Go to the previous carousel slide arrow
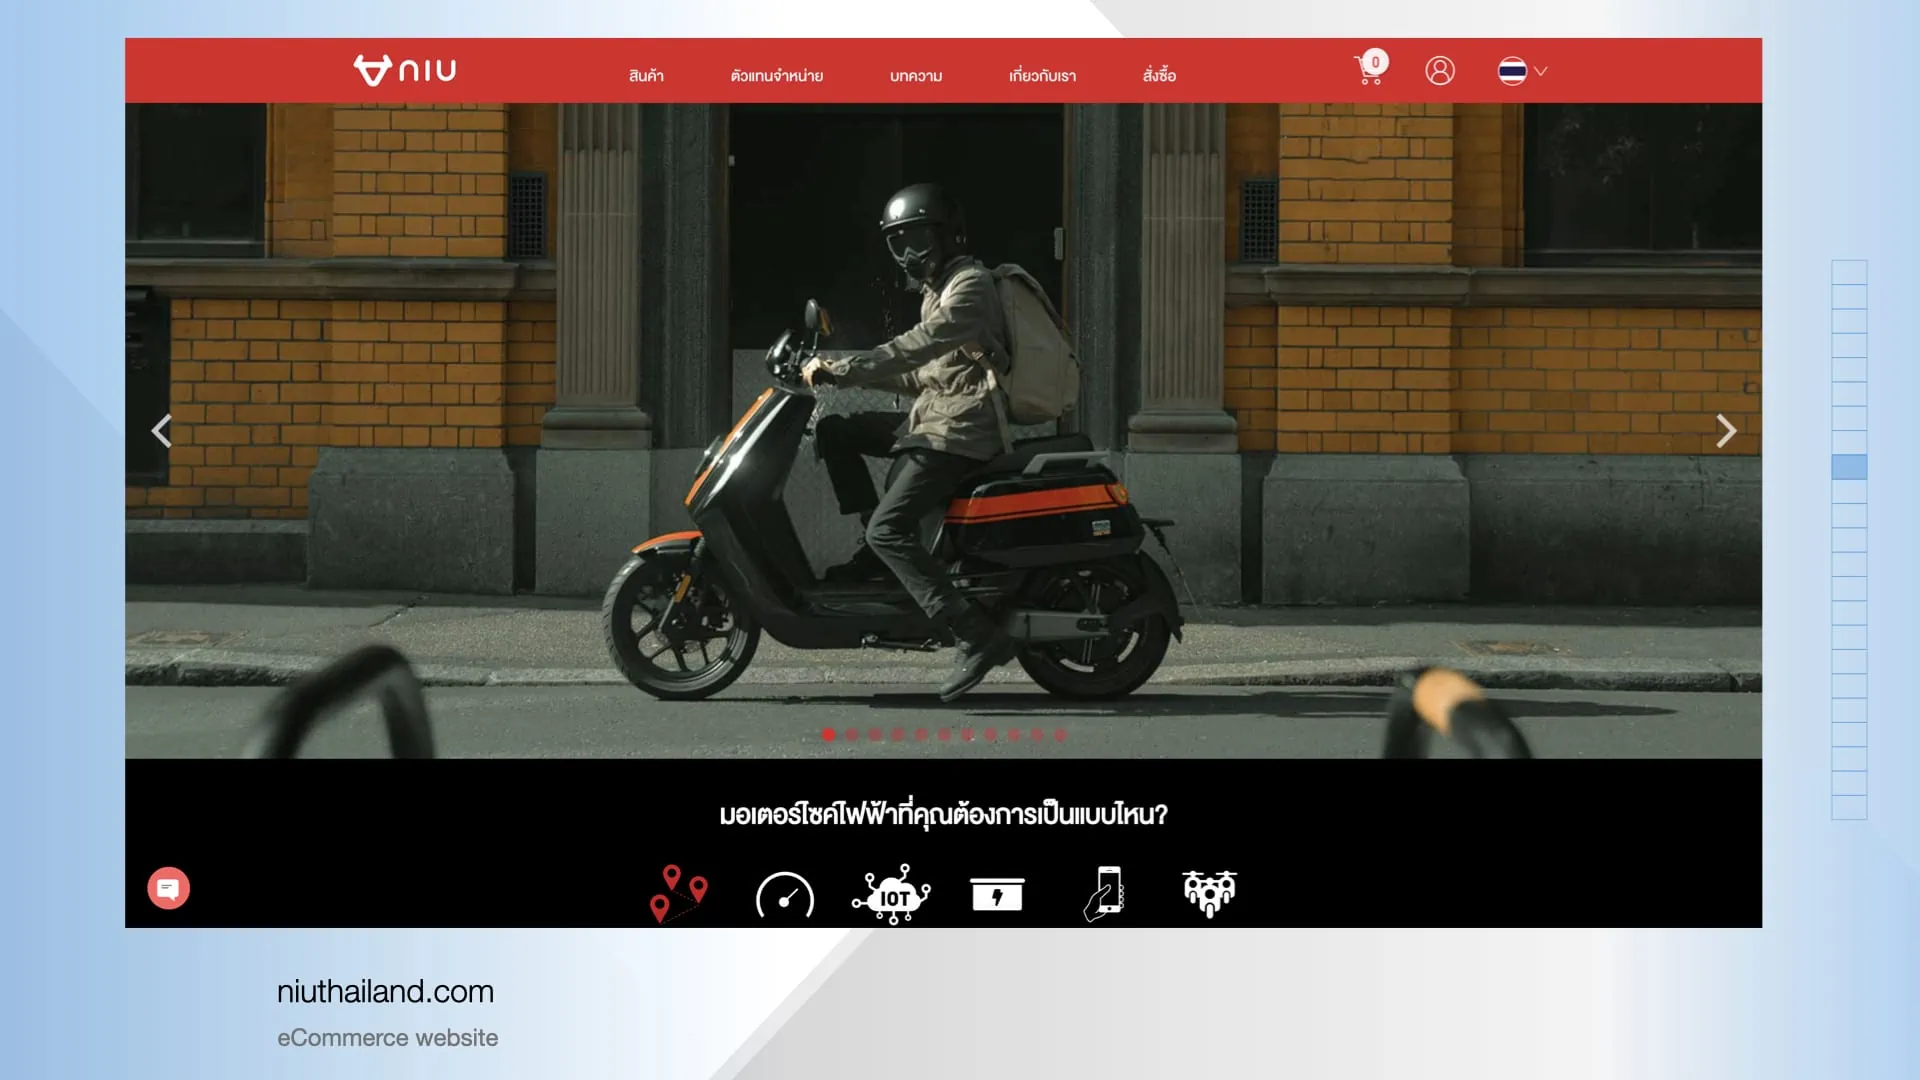1920x1080 pixels. (x=162, y=431)
